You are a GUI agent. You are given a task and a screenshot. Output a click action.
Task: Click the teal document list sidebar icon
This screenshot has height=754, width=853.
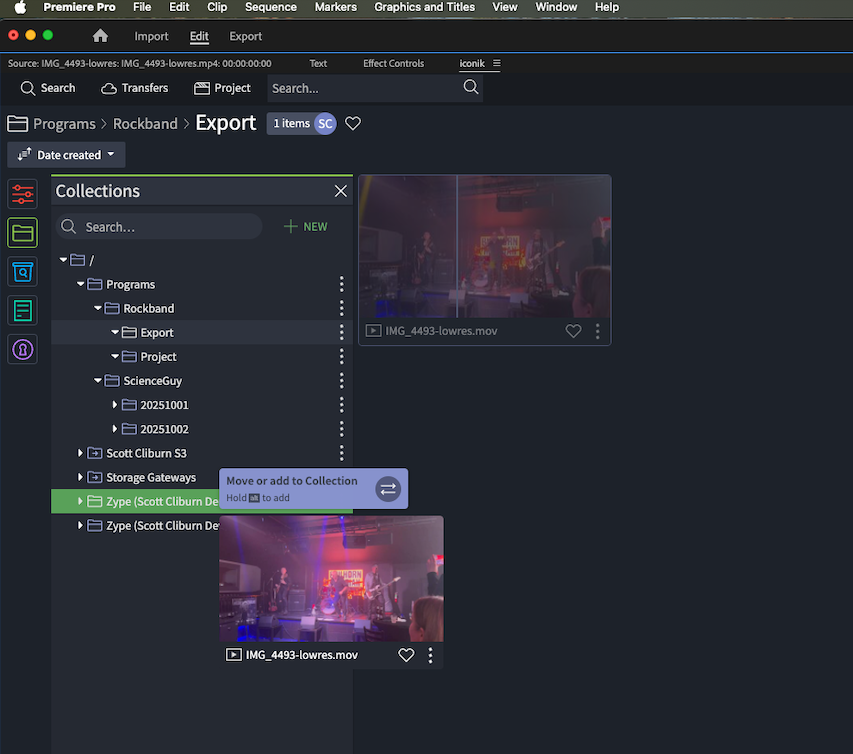(22, 311)
